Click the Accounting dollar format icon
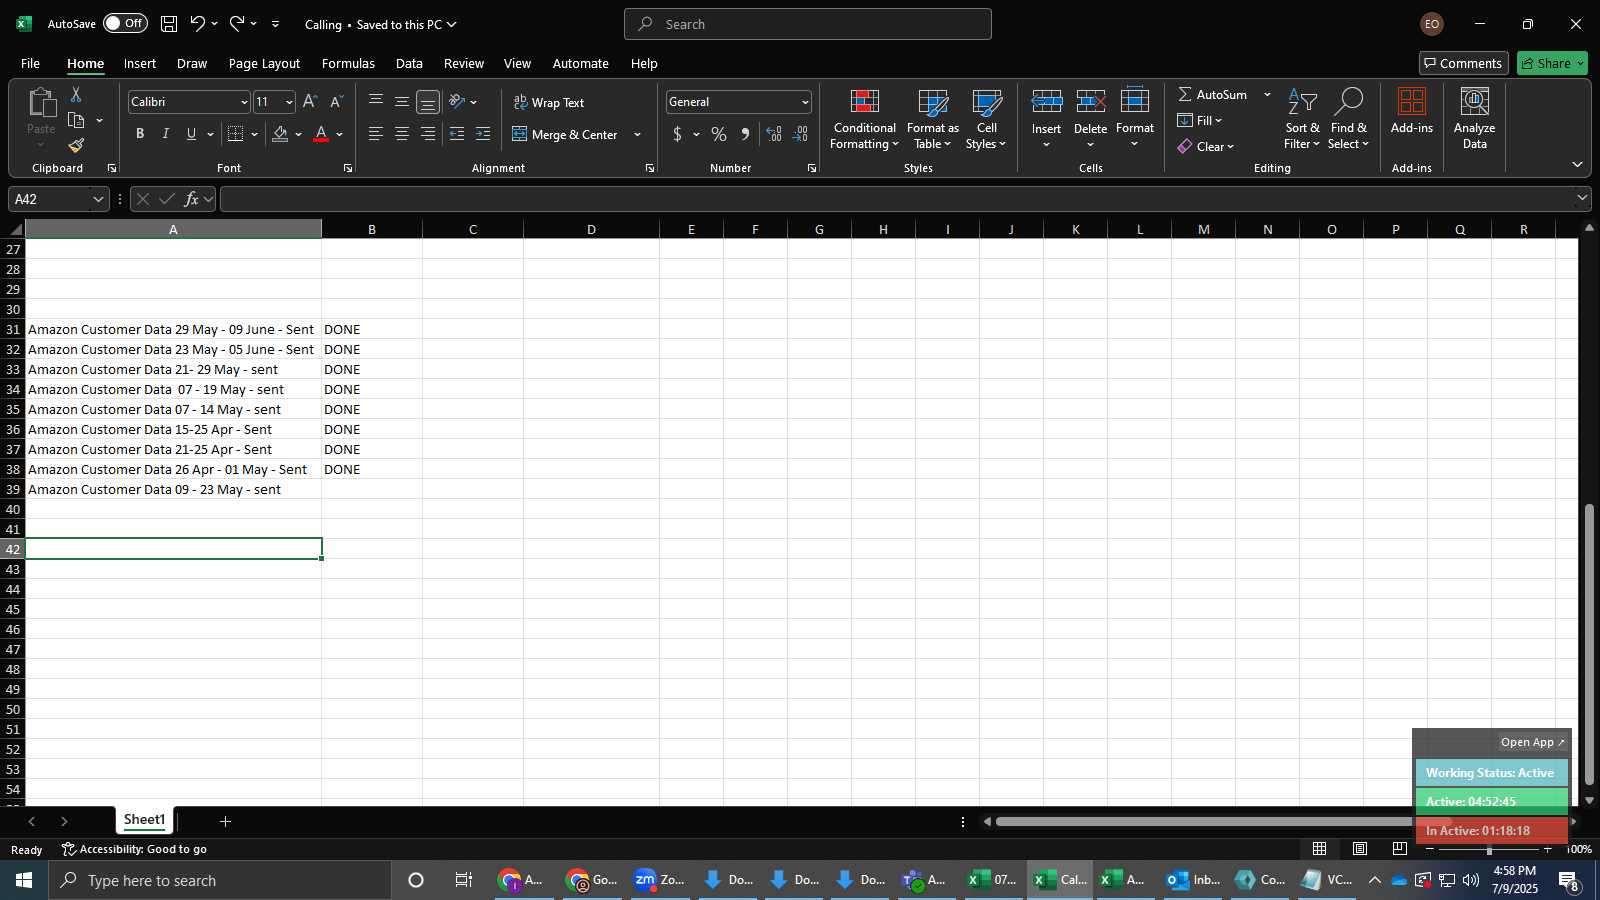This screenshot has height=900, width=1600. (678, 134)
